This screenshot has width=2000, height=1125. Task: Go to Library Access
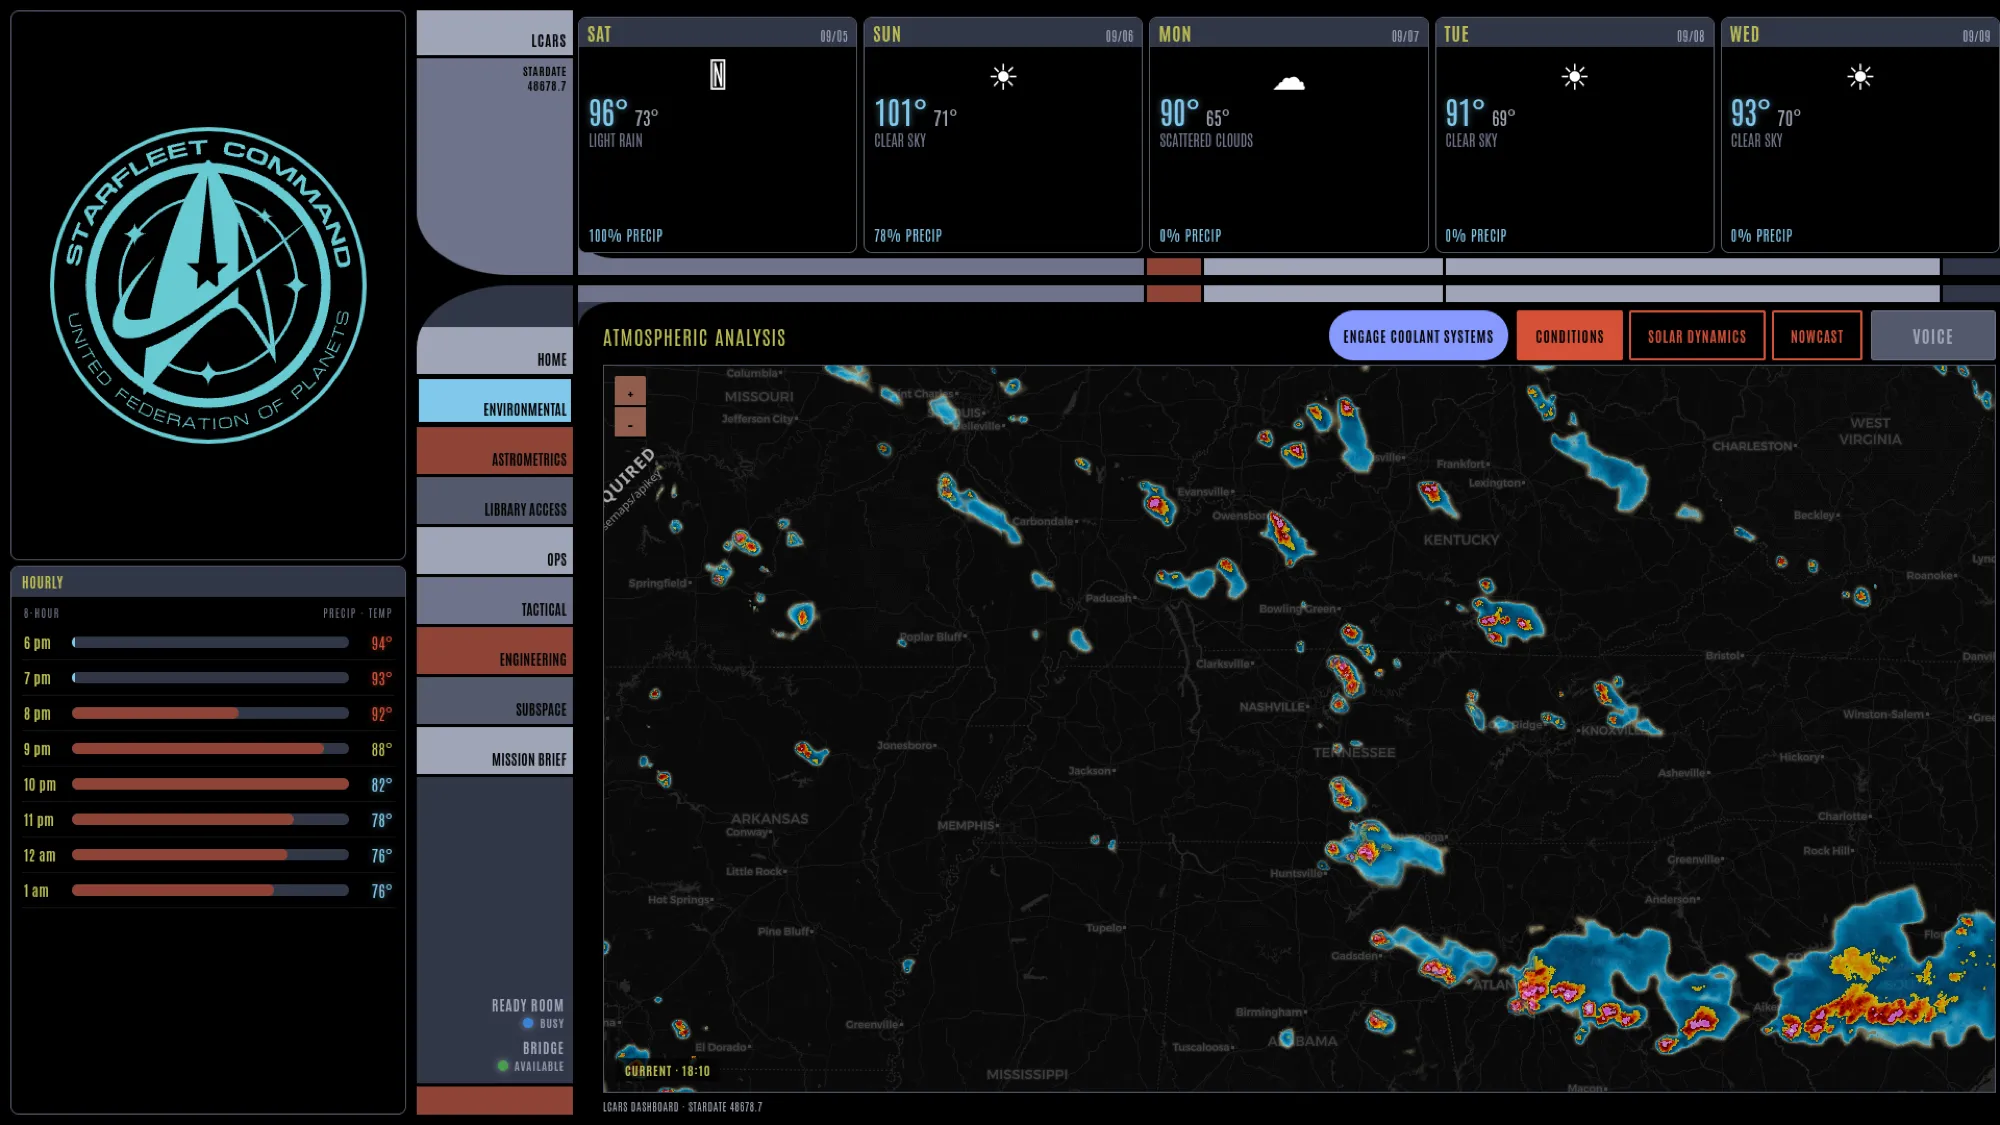(x=495, y=500)
